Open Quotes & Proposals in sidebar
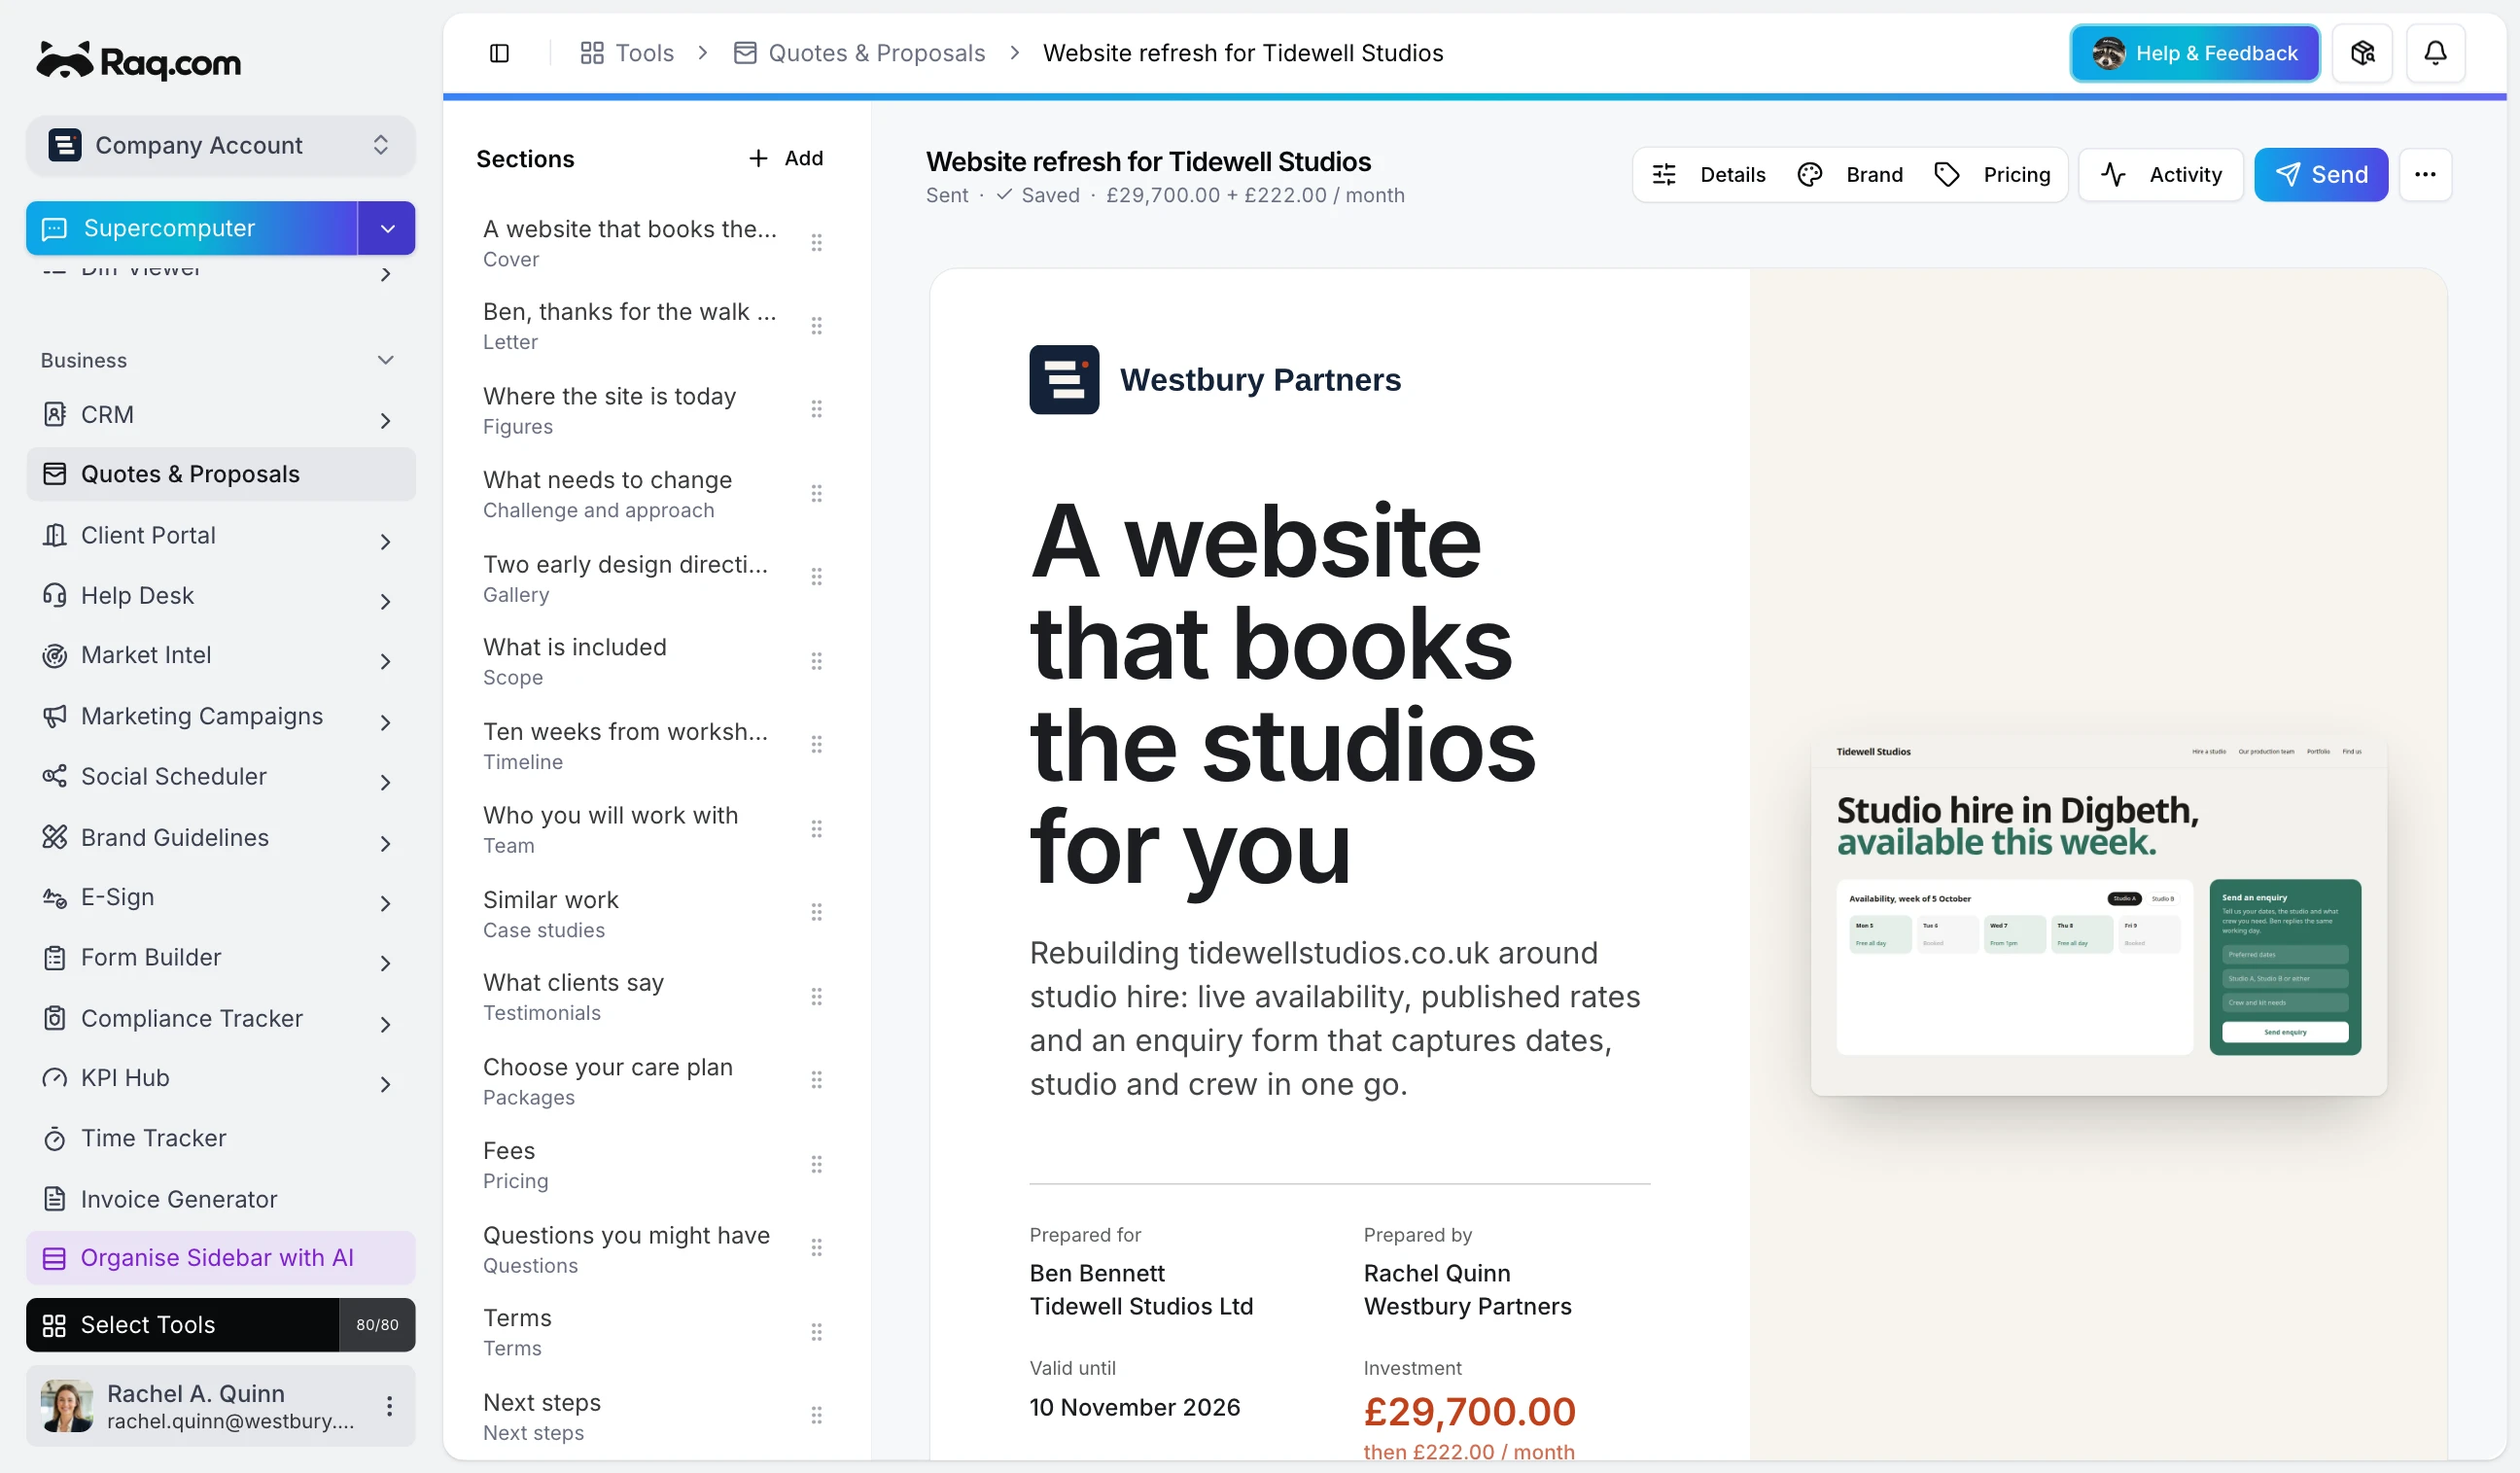This screenshot has height=1473, width=2520. [220, 474]
